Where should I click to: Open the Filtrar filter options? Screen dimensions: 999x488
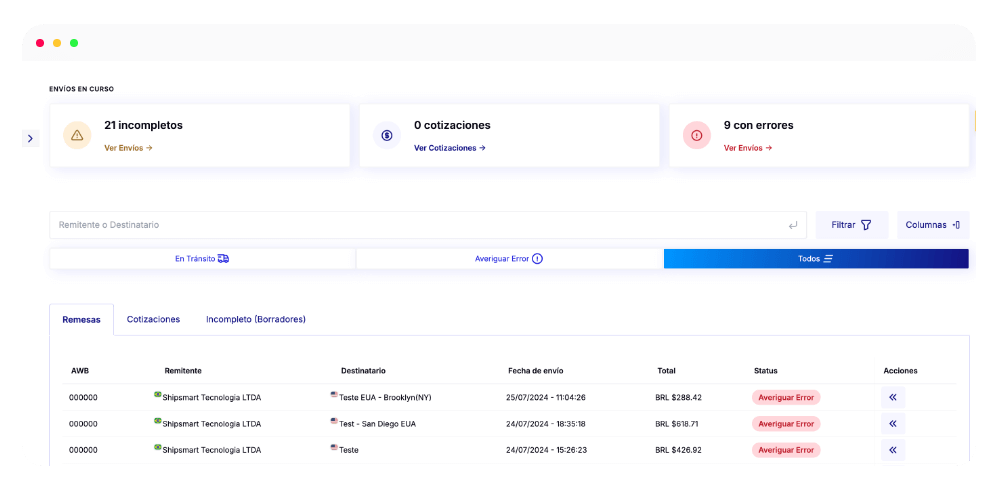point(851,225)
